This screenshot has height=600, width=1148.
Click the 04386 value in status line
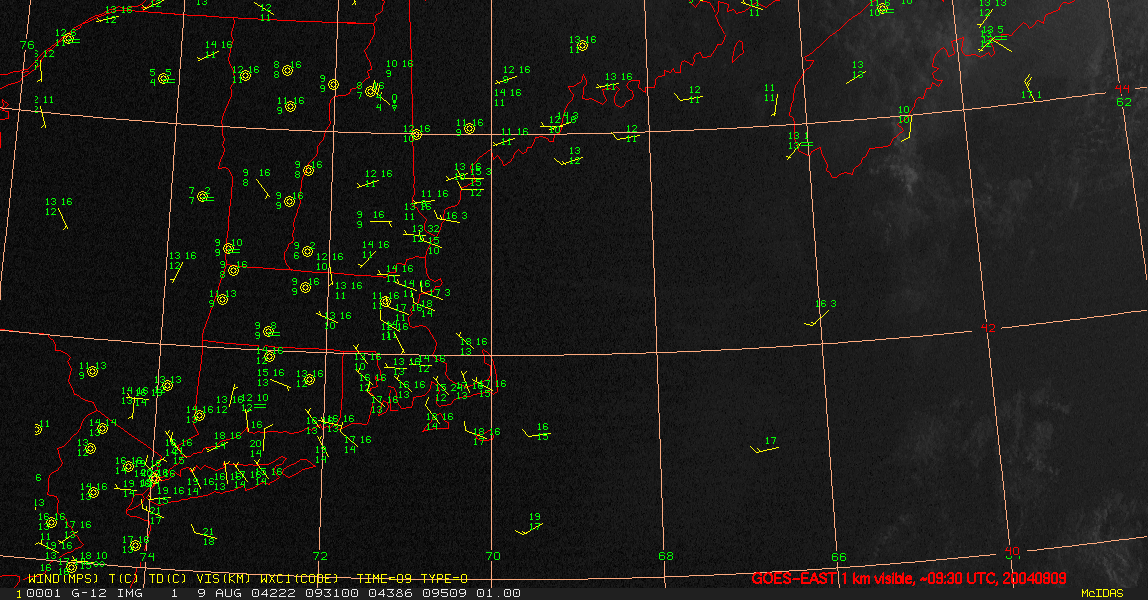coord(391,593)
